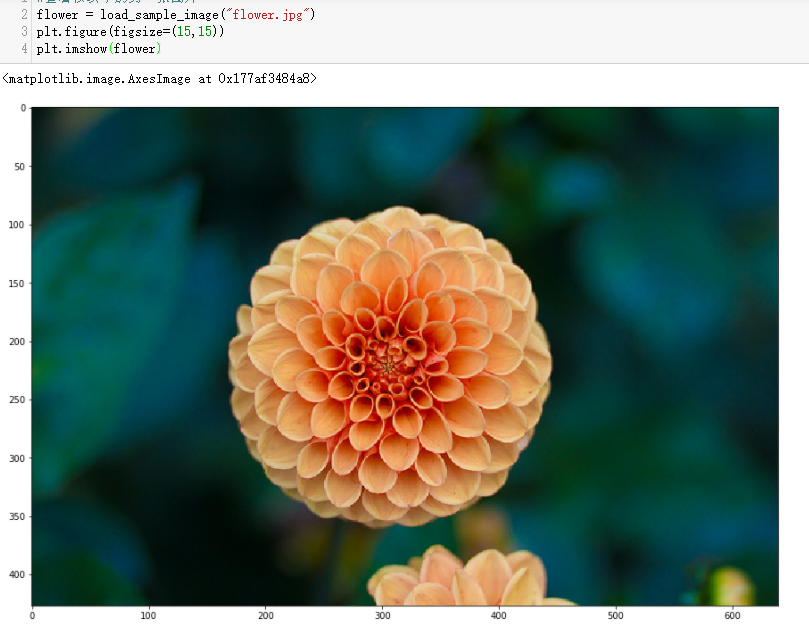
Task: Click the plt.imshow(flower) code line
Action: 99,49
